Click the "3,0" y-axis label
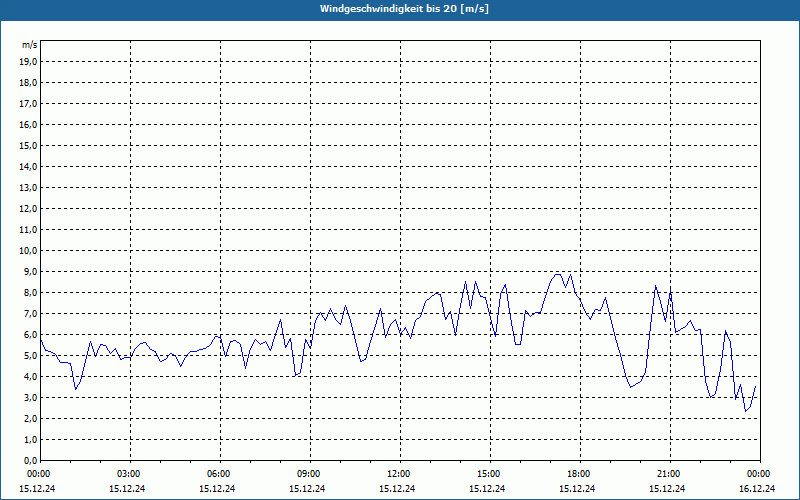The width and height of the screenshot is (800, 500). (x=30, y=397)
